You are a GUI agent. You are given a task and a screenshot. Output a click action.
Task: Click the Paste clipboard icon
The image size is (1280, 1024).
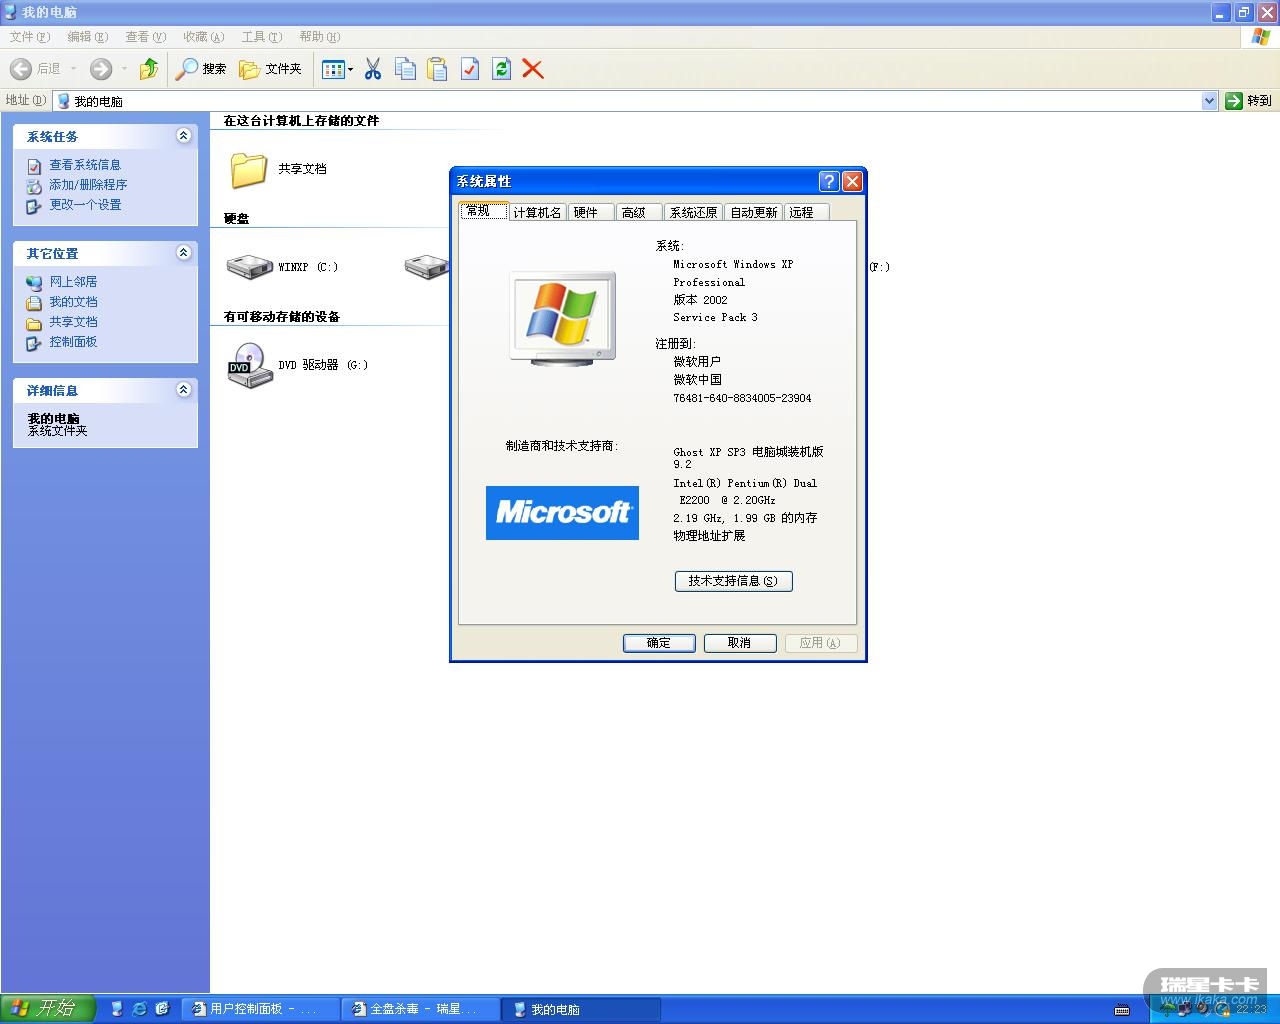(437, 69)
